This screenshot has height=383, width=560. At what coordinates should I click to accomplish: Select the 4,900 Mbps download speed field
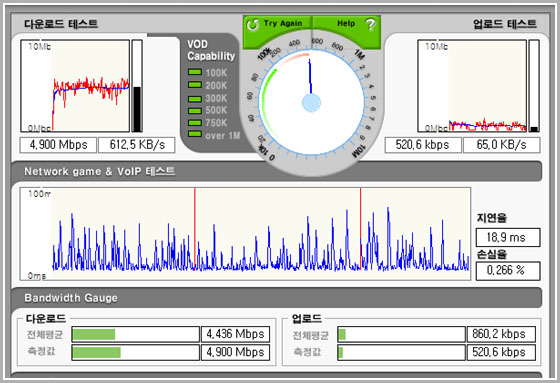(x=58, y=145)
